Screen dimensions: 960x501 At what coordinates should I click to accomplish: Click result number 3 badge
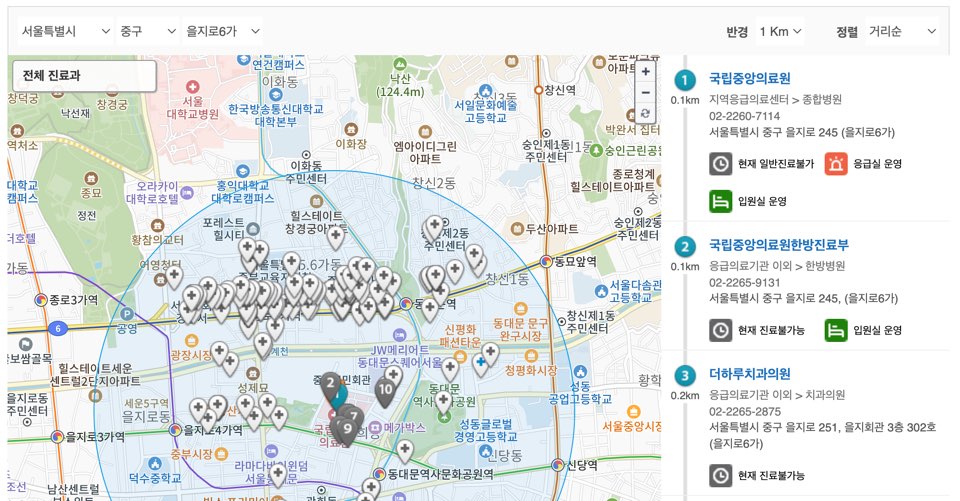684,375
